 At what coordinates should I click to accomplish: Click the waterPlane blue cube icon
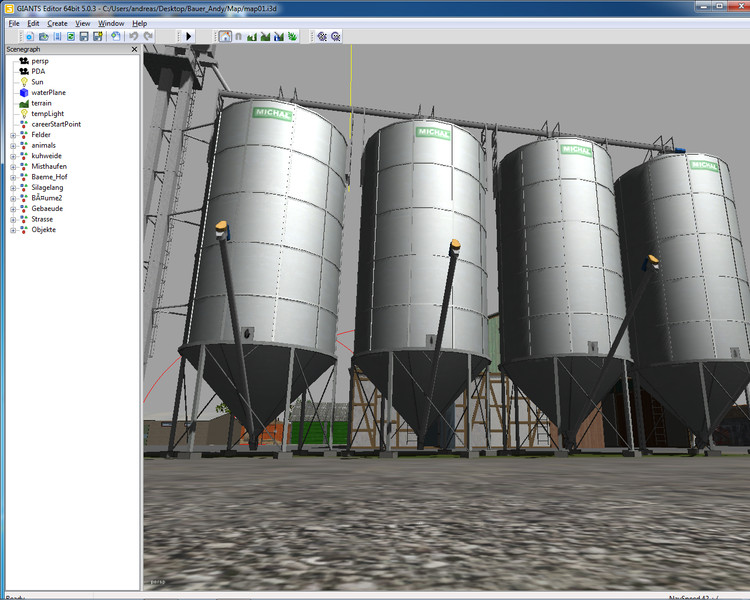pos(24,93)
